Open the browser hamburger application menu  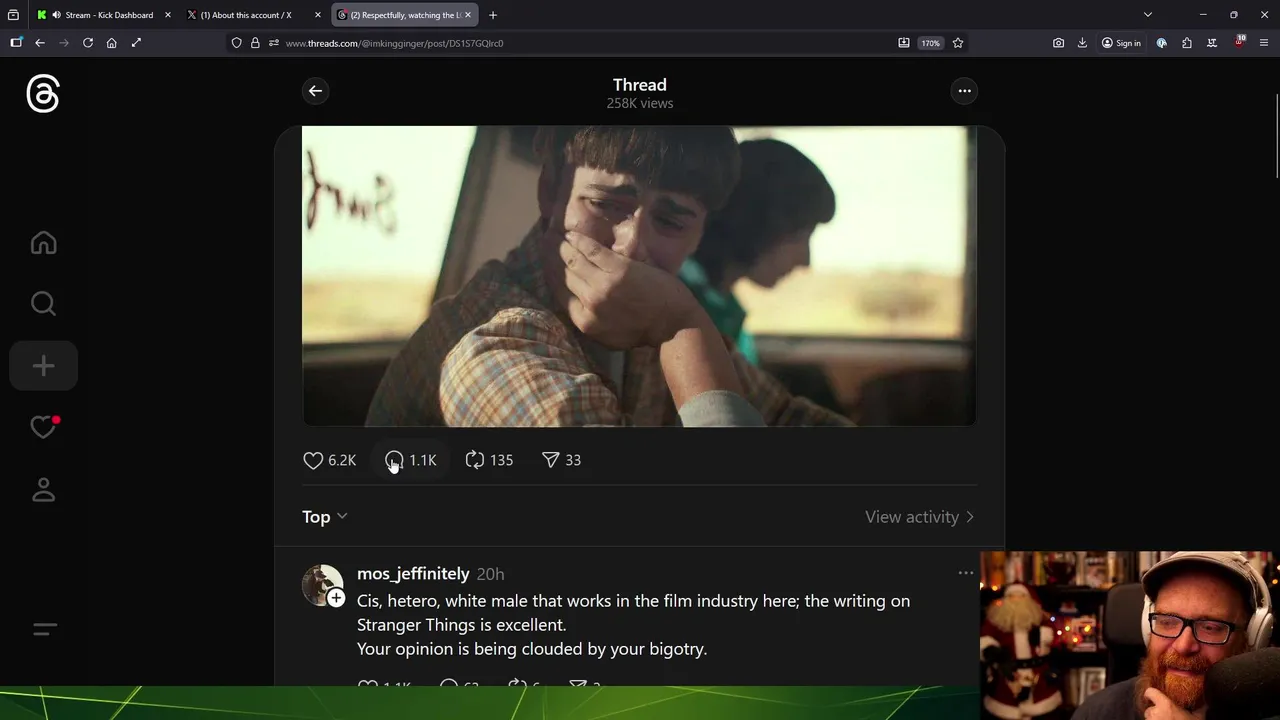pyautogui.click(x=1264, y=43)
